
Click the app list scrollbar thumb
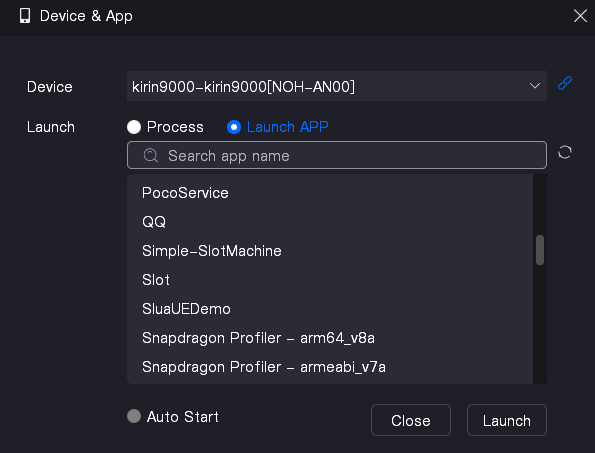point(540,250)
